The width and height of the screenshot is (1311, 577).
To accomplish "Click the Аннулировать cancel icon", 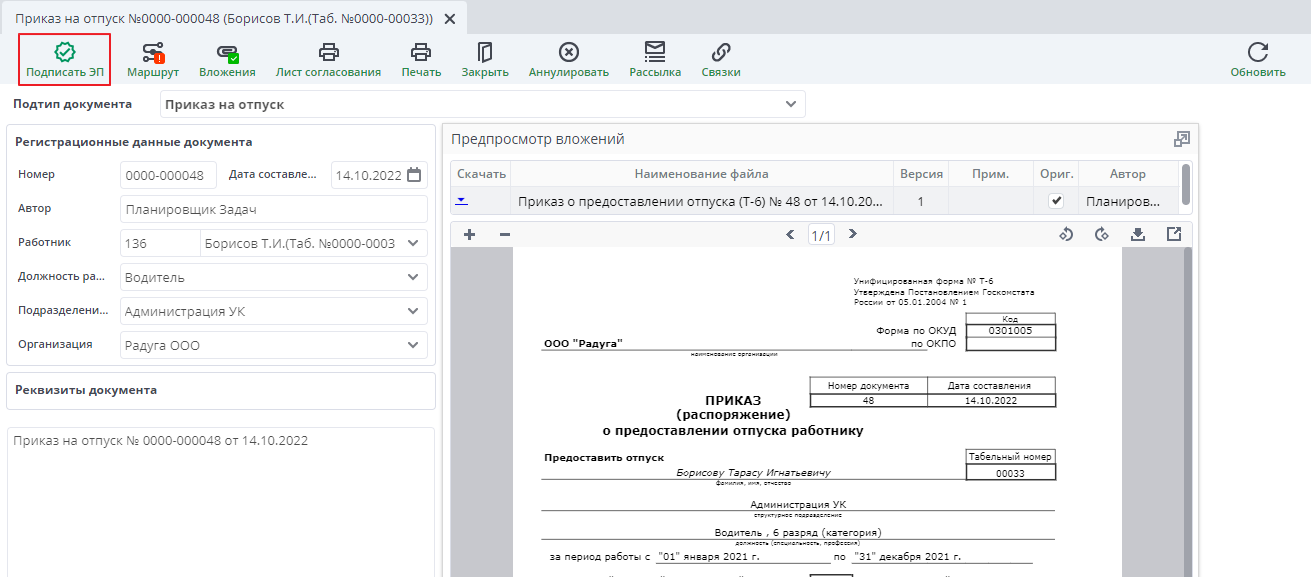I will (x=568, y=57).
